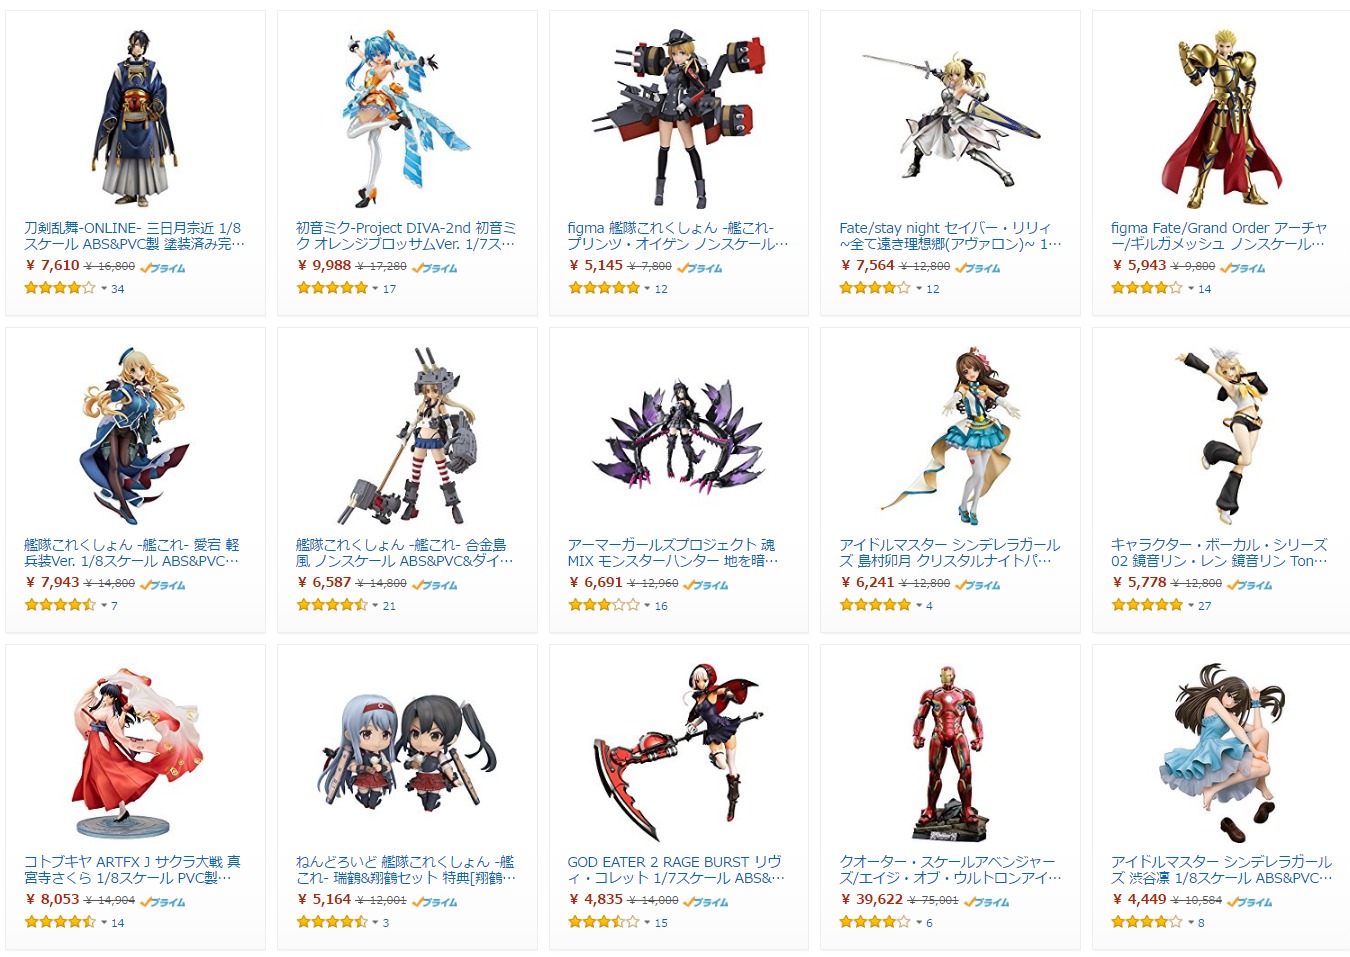This screenshot has height=957, width=1350.
Task: Click the Hatsune Miku Orange Blossom figure thumbnail
Action: click(407, 118)
